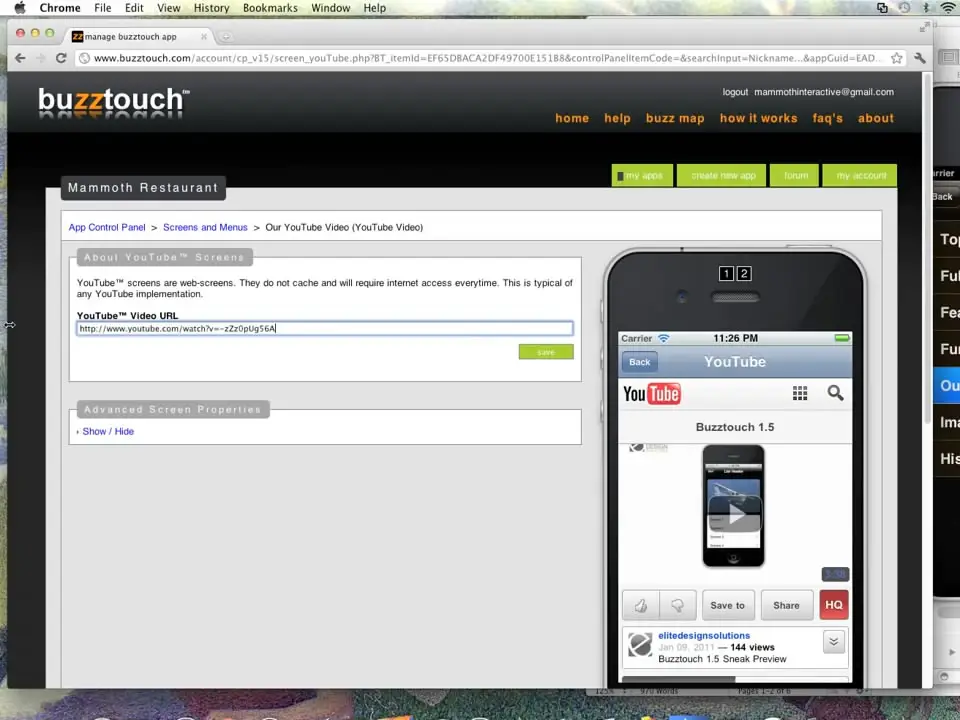Open the my apps tab

(x=642, y=176)
